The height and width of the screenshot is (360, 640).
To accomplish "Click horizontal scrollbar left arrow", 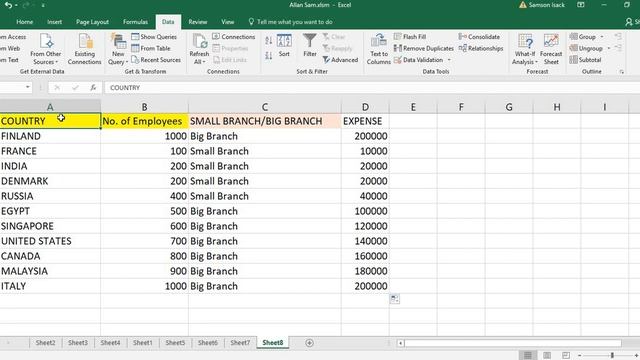I will point(401,343).
